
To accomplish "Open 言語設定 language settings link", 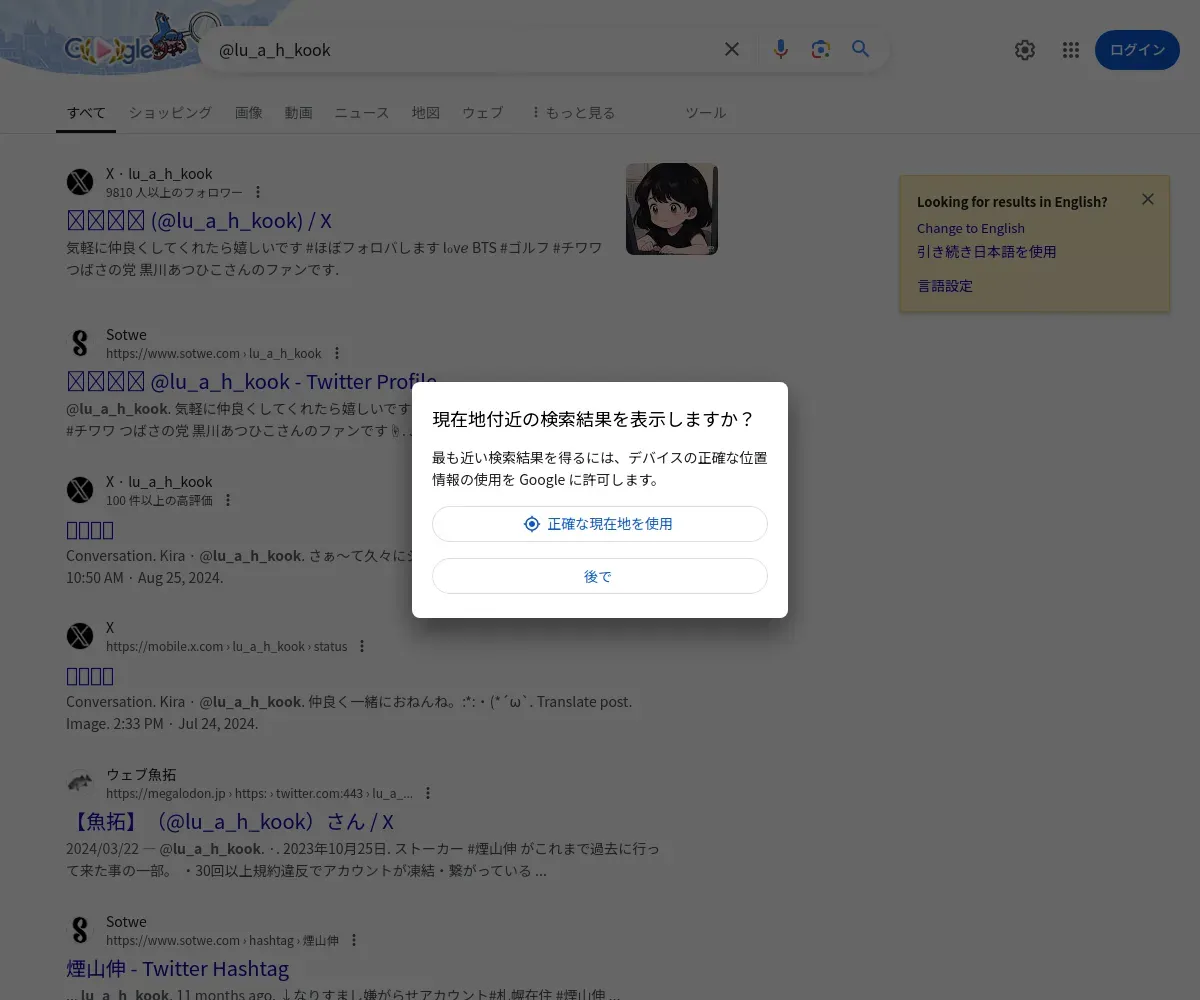I will [x=945, y=286].
